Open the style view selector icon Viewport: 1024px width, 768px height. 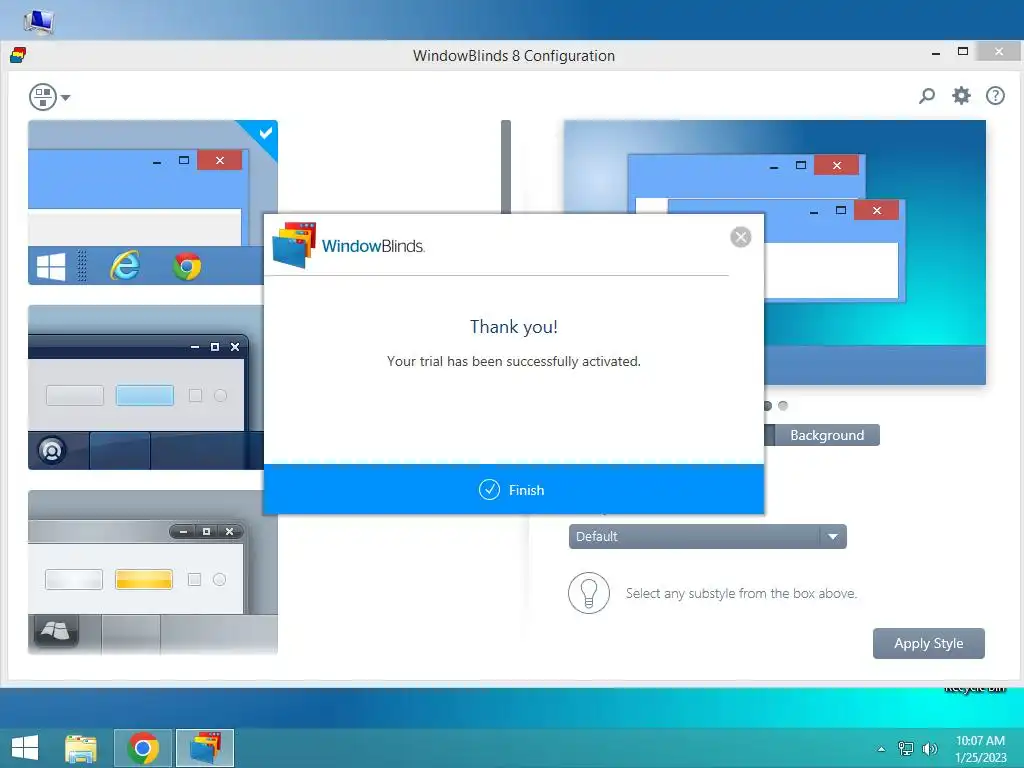coord(42,97)
